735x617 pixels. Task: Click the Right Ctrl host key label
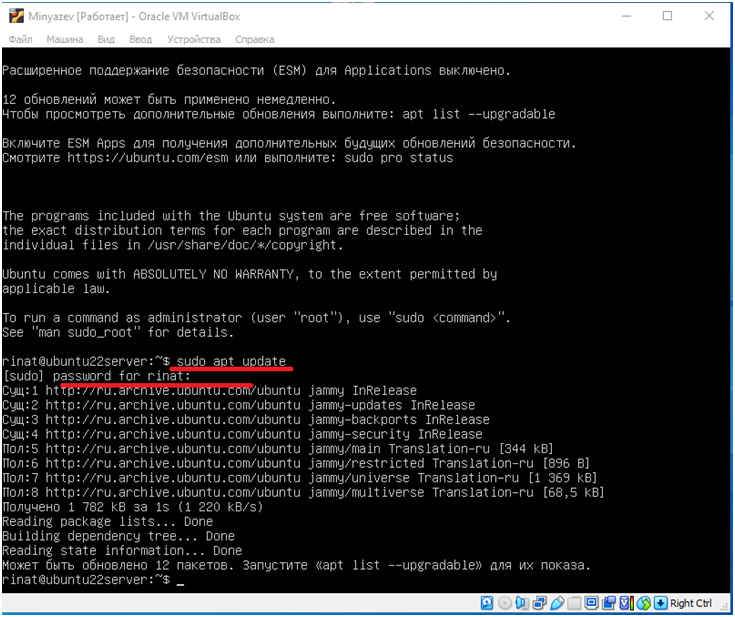pyautogui.click(x=691, y=603)
